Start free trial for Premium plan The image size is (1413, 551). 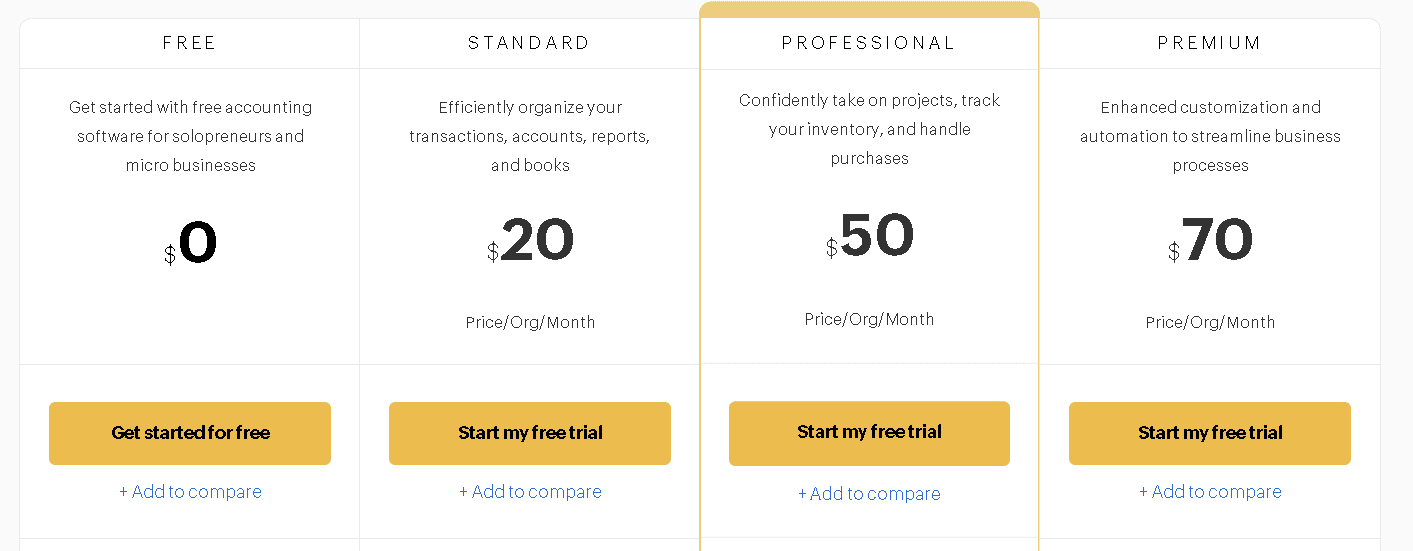[x=1210, y=433]
